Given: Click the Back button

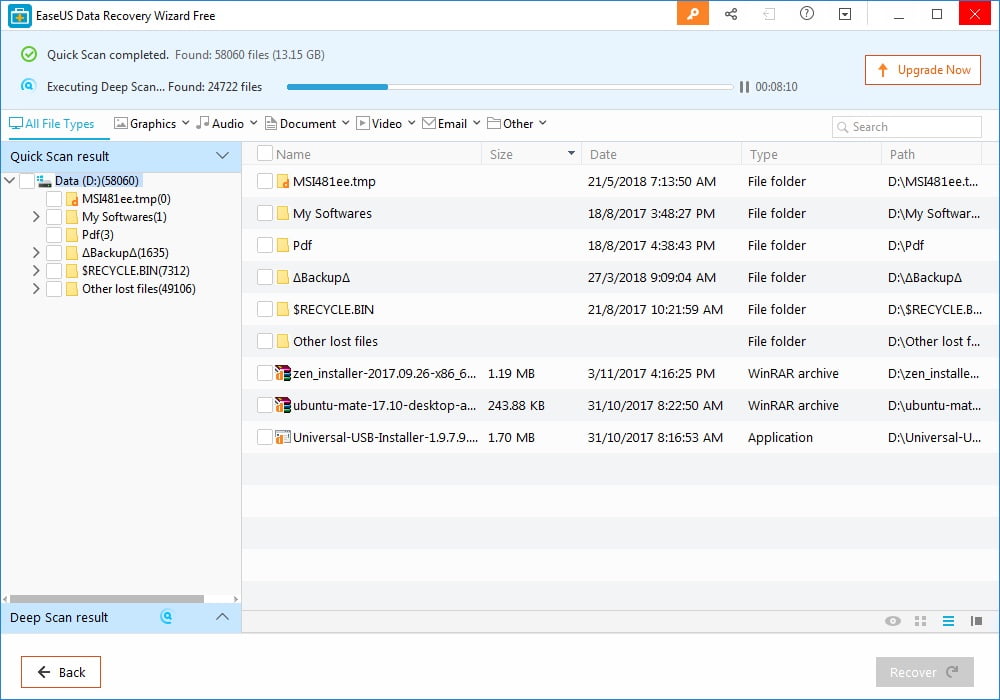Looking at the screenshot, I should (61, 672).
